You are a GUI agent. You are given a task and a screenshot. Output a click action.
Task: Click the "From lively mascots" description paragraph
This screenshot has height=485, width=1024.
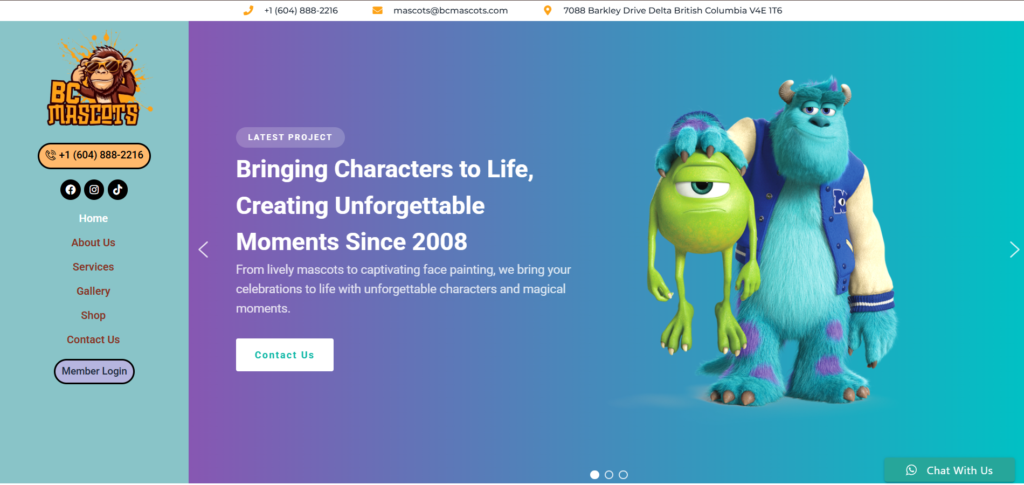pos(404,289)
